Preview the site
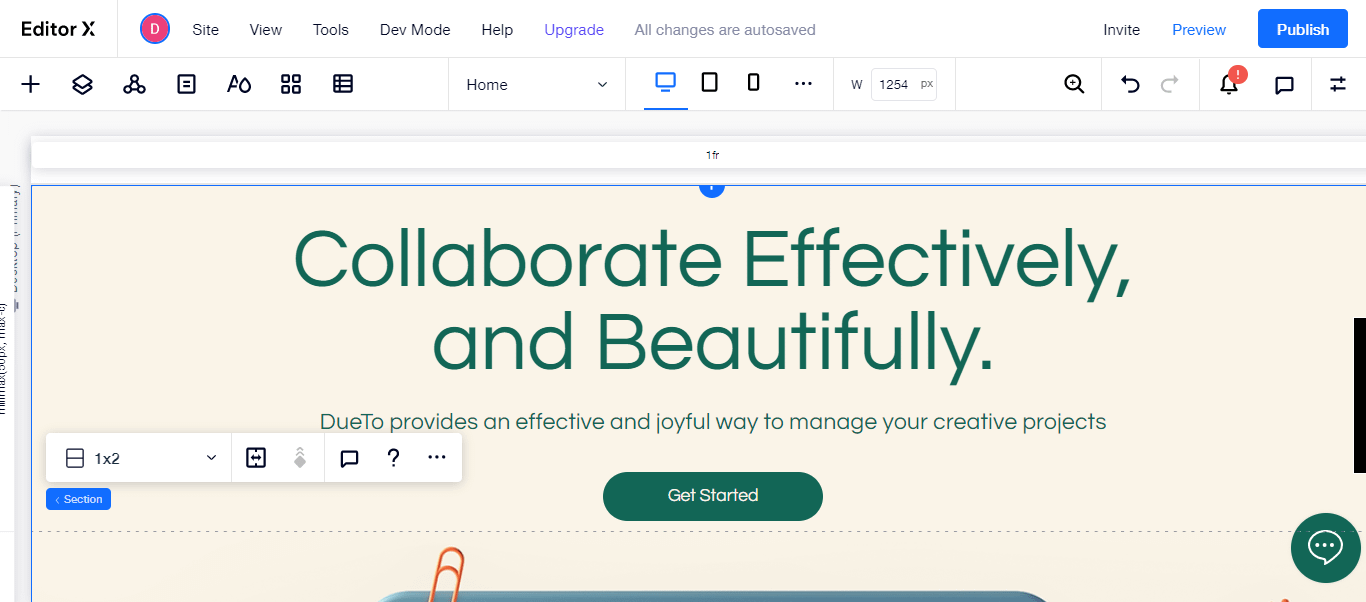This screenshot has width=1366, height=602. coord(1198,29)
